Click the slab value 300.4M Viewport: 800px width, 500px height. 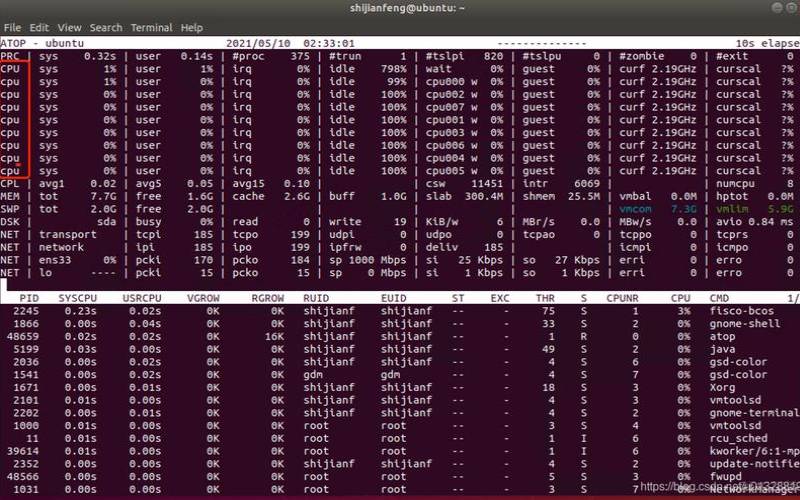point(484,196)
